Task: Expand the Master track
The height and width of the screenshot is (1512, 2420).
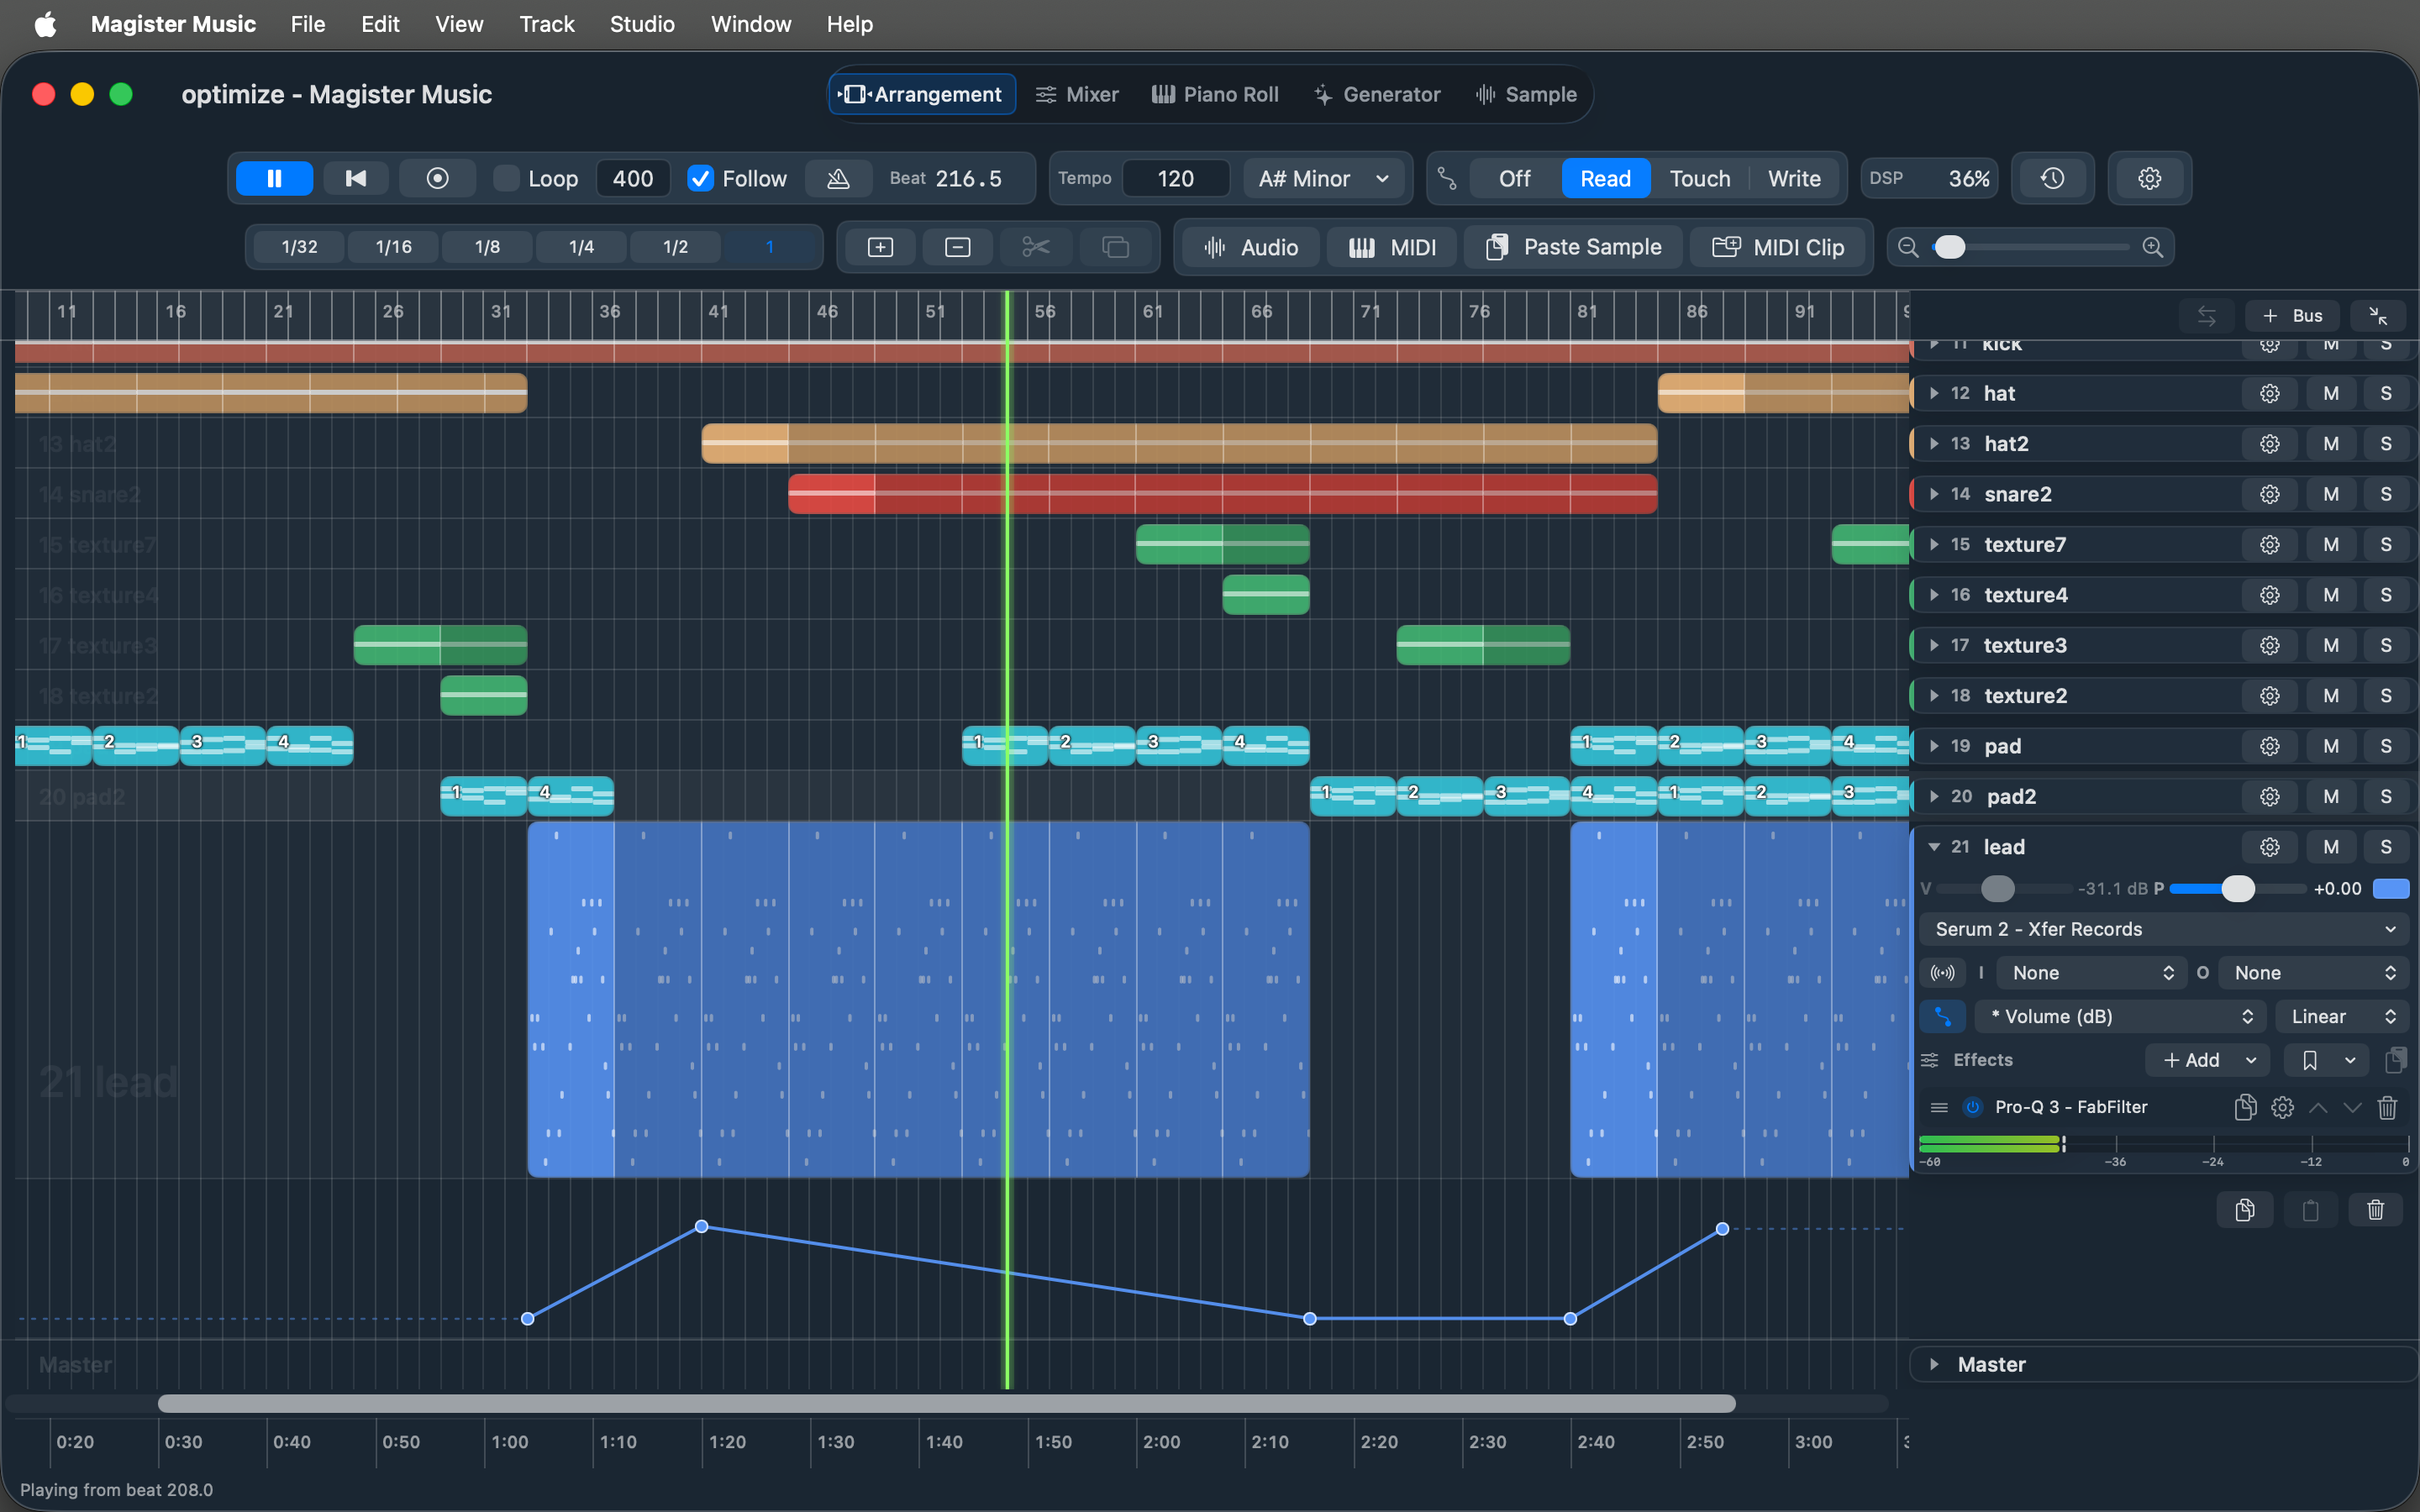Action: (x=1934, y=1364)
